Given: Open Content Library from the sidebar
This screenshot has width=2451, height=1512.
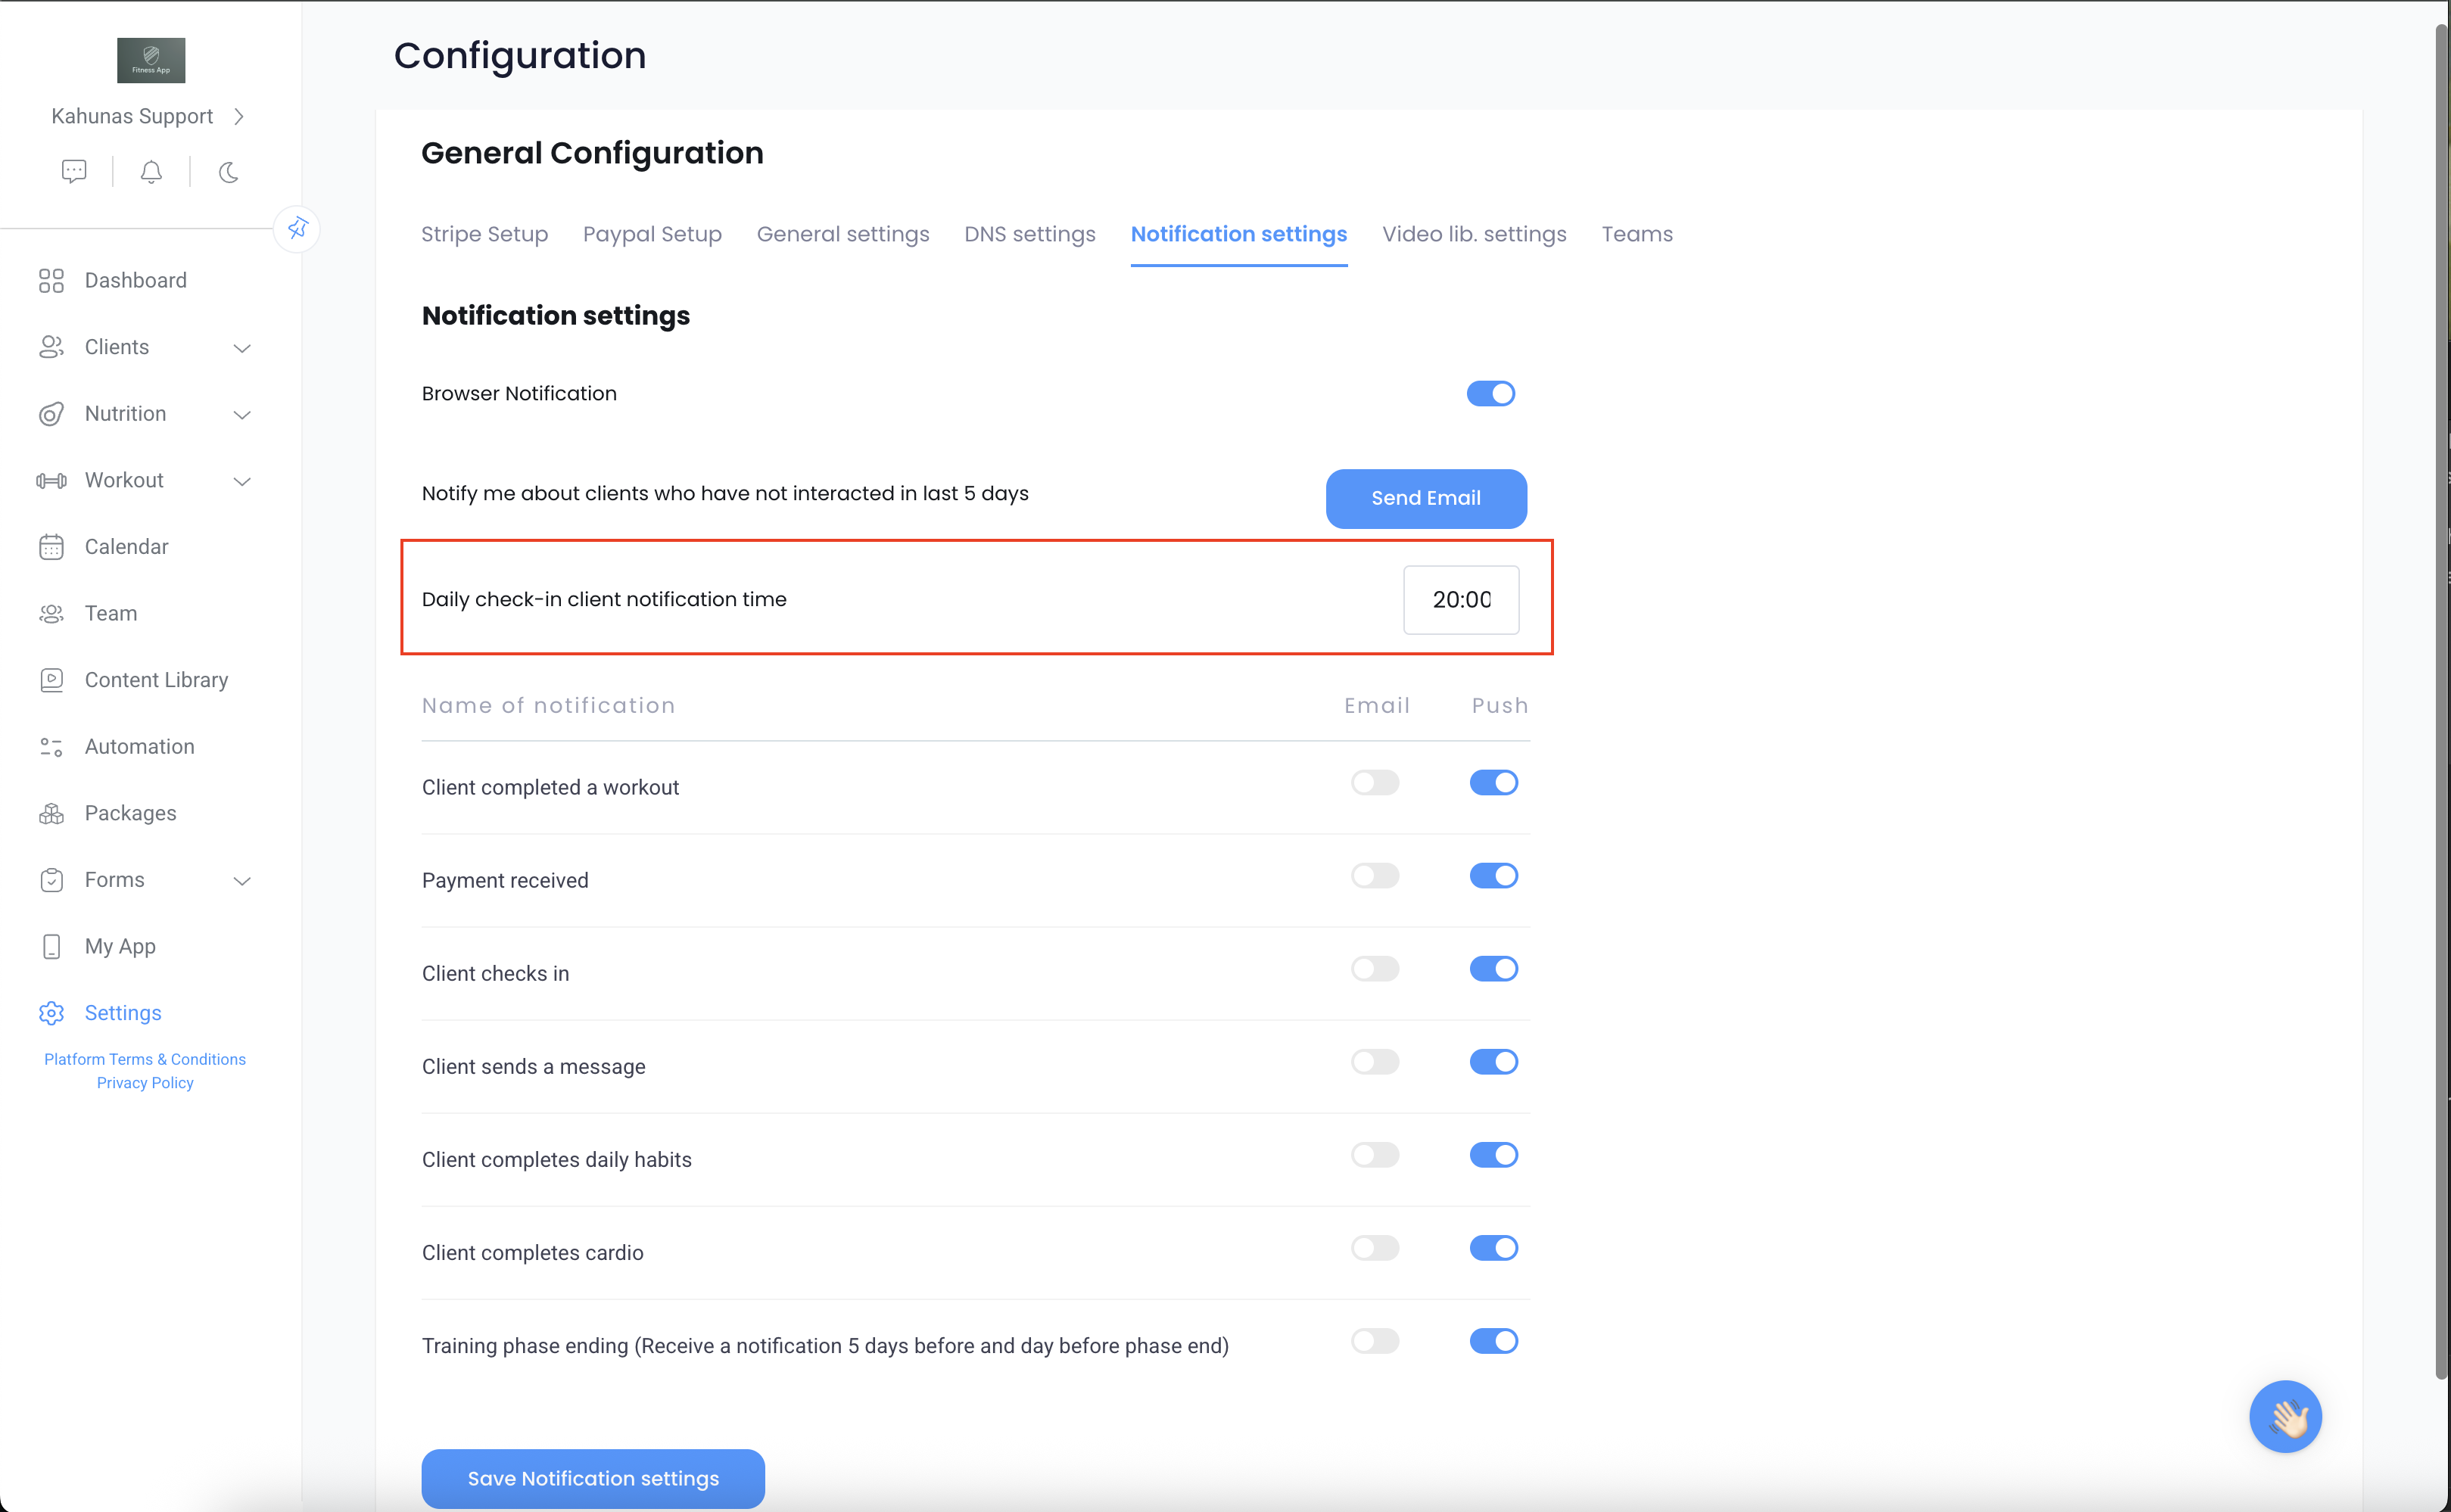Looking at the screenshot, I should coord(156,680).
